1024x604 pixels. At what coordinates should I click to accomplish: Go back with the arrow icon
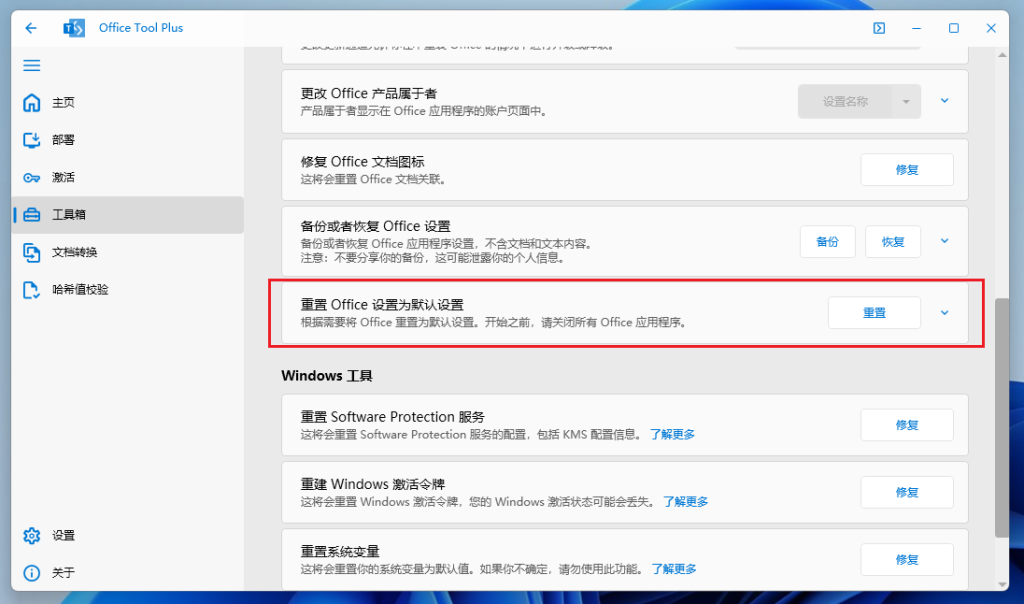(x=31, y=28)
